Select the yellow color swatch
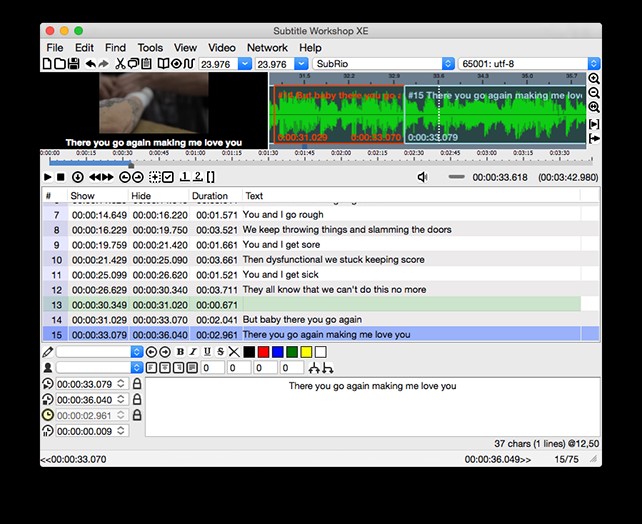642x524 pixels. (x=307, y=352)
